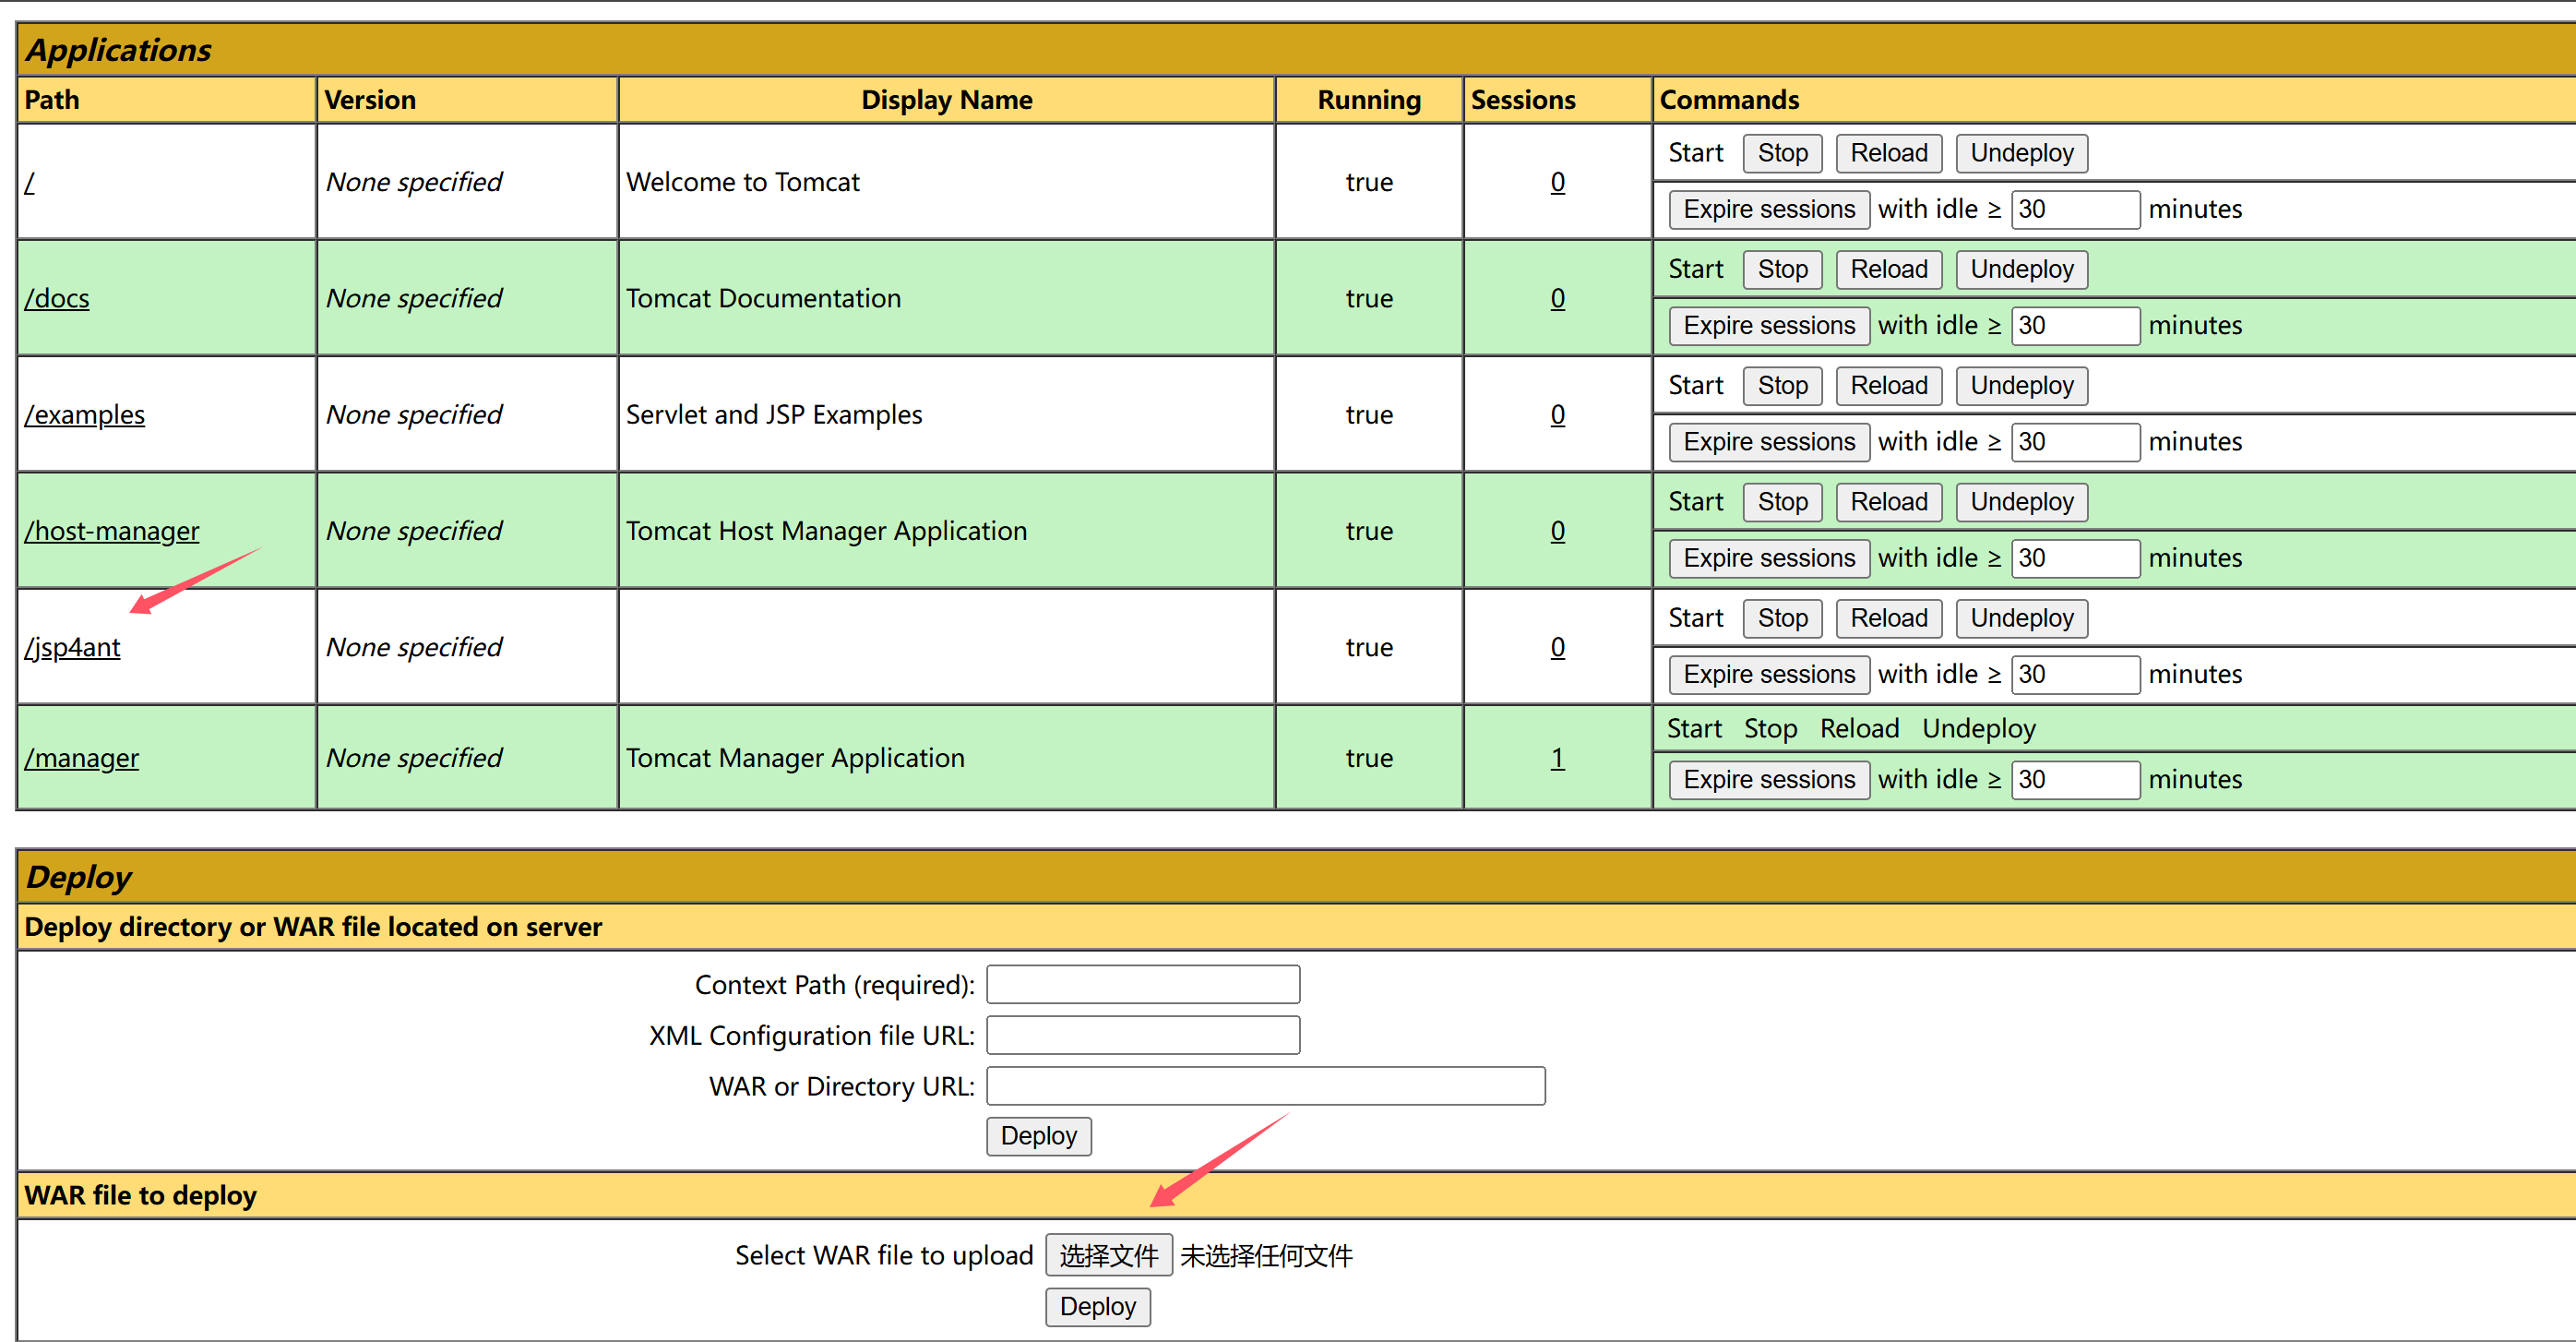Undeploy the /host-manager application
This screenshot has height=1342, width=2576.
point(2021,501)
